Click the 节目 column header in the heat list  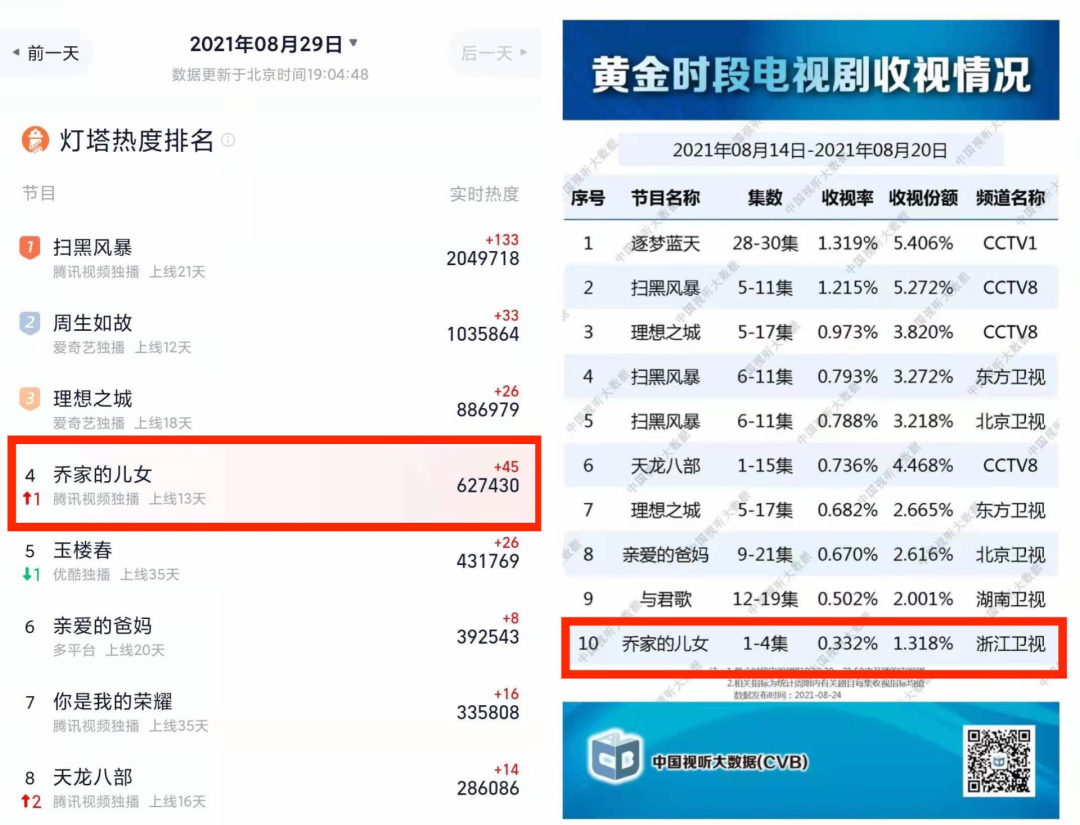click(x=39, y=194)
